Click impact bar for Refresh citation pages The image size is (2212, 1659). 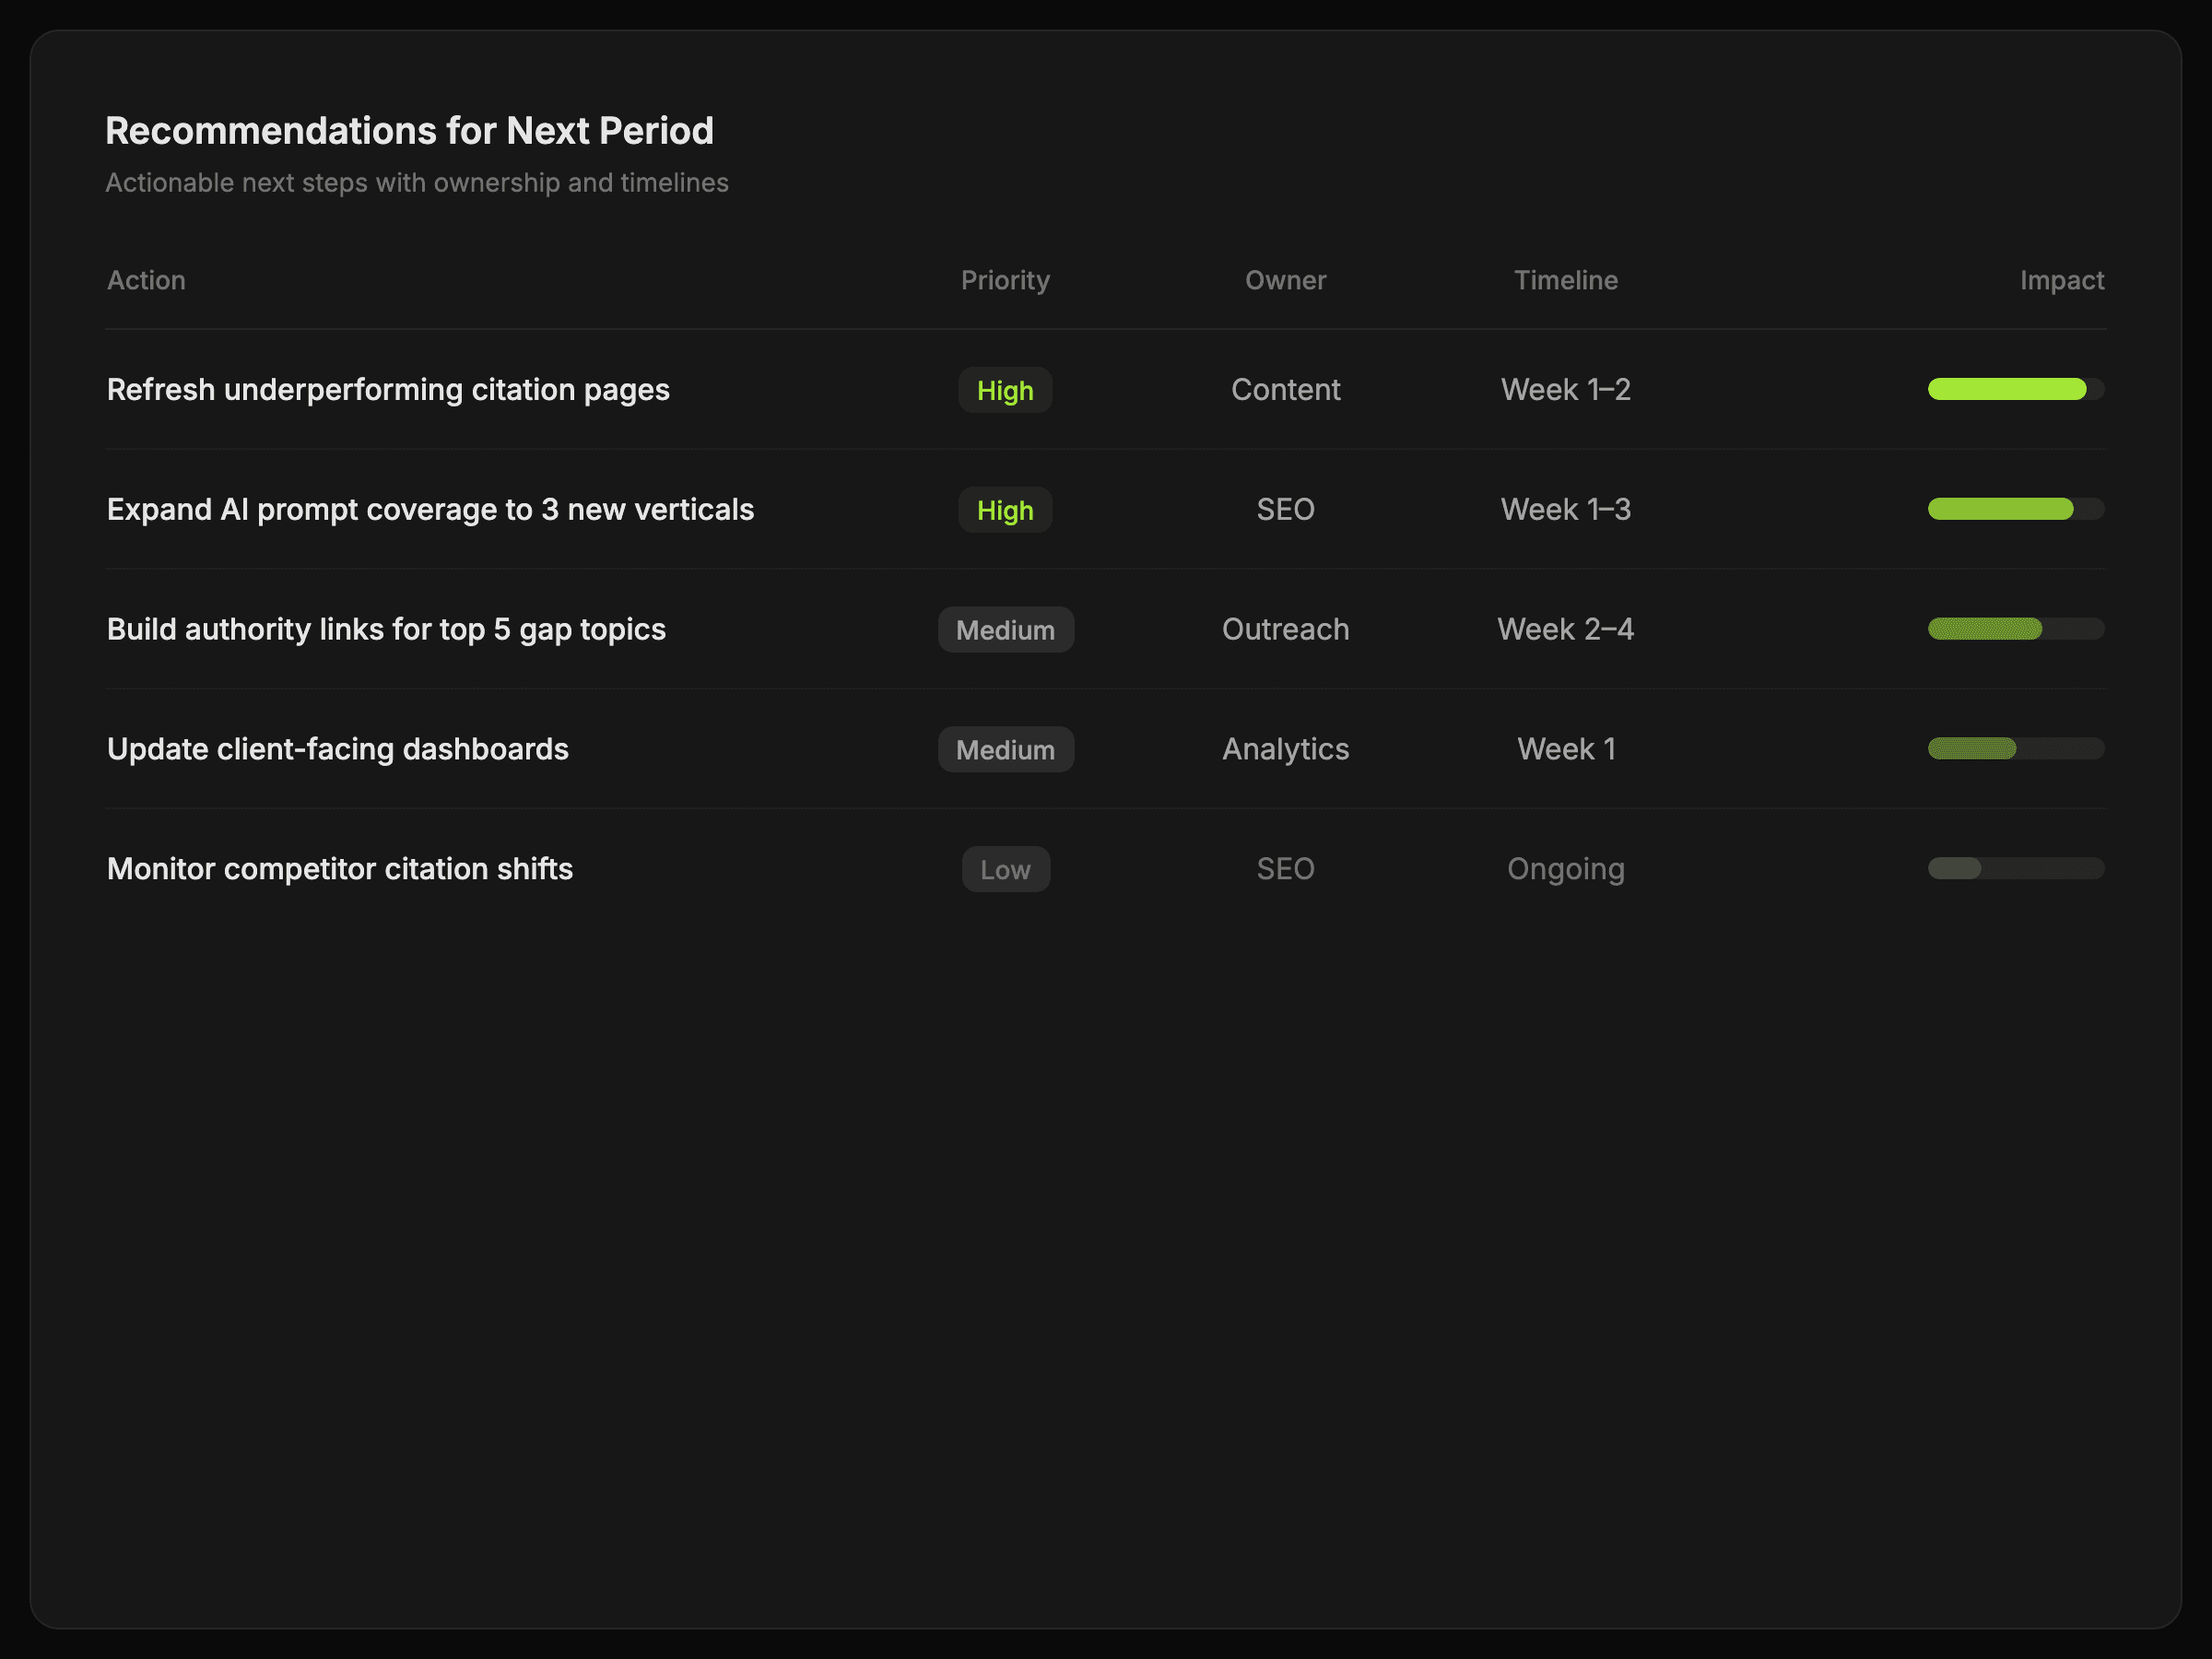(2015, 389)
